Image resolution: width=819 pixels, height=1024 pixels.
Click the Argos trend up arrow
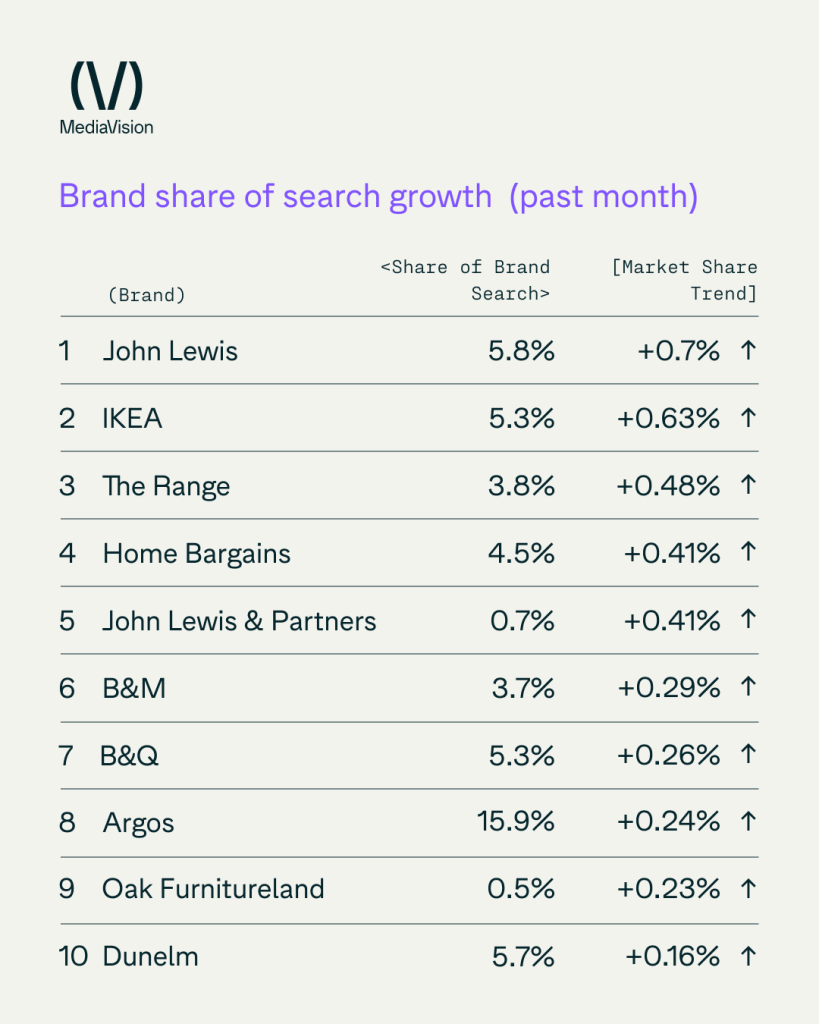tap(746, 822)
